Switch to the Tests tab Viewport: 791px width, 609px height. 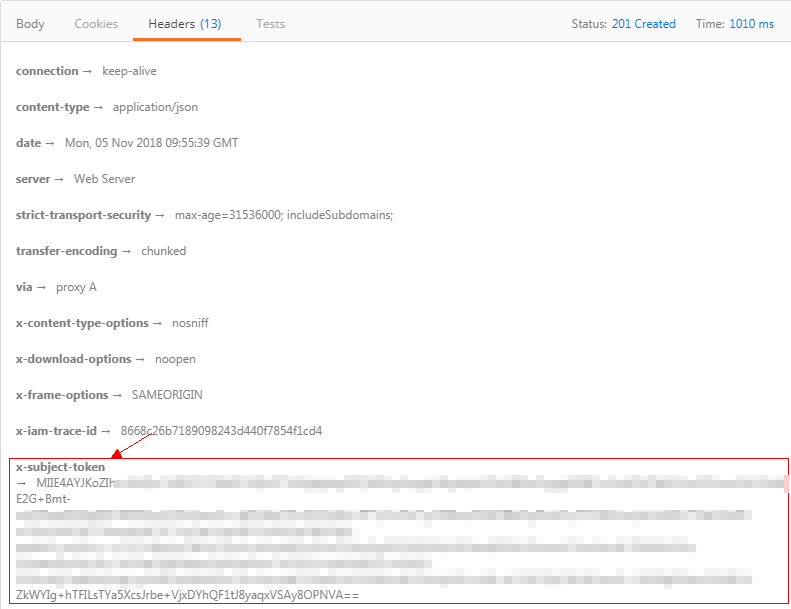pos(270,23)
